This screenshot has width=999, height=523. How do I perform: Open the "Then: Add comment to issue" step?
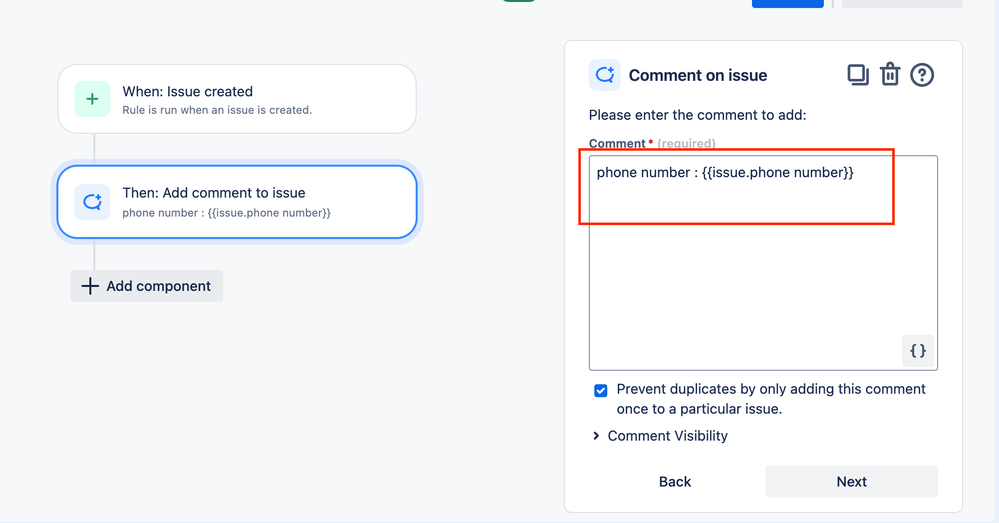point(237,202)
